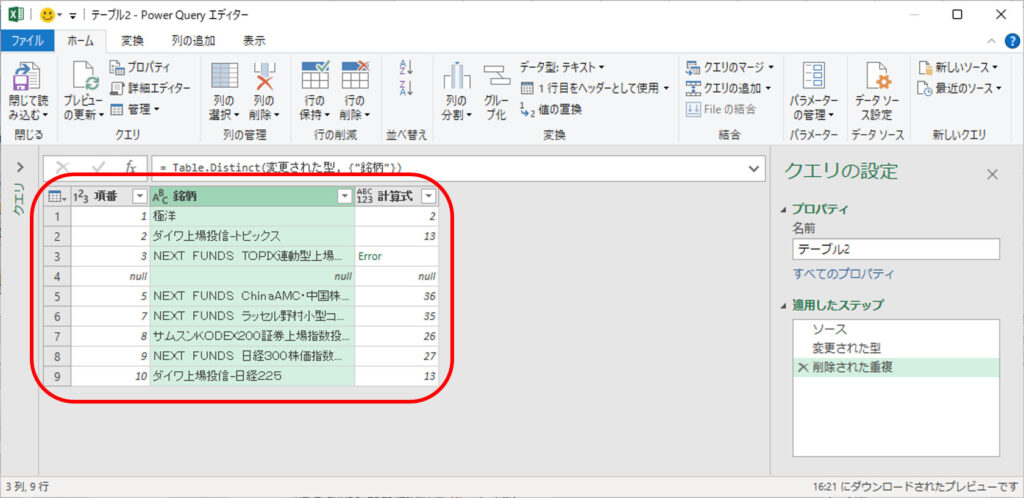
Task: Open Properties (プロパティ) in the Query group
Action: 140,67
